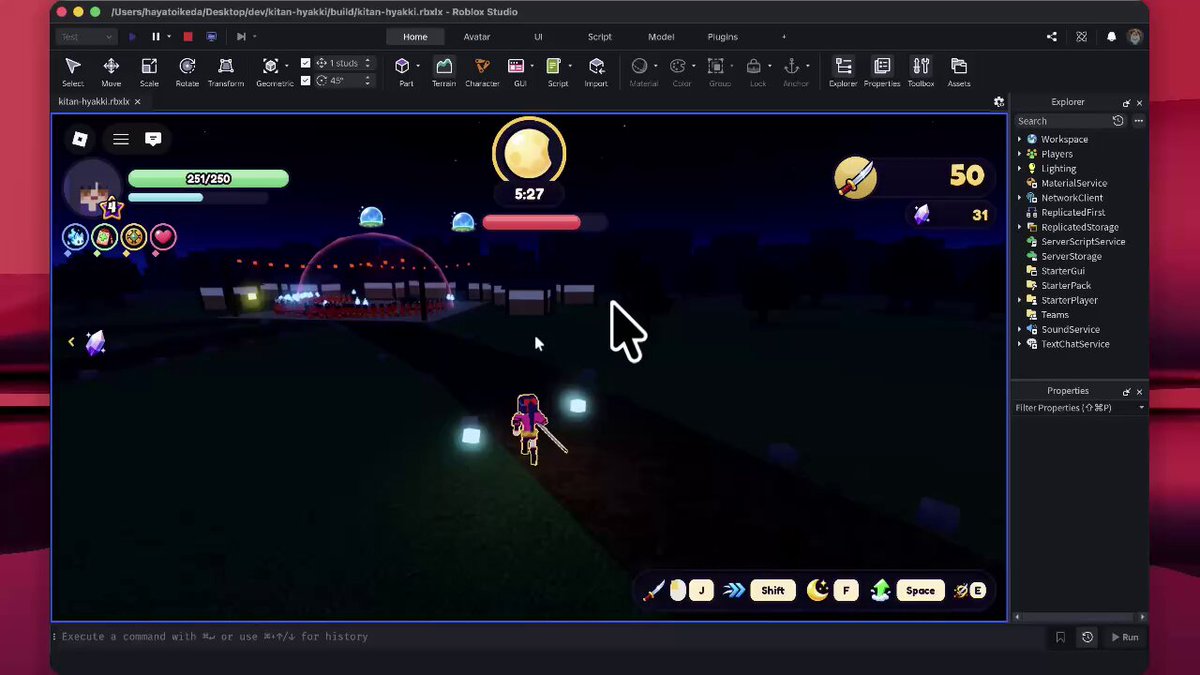The height and width of the screenshot is (675, 1200).
Task: Open command bar history clock icon
Action: 1087,637
